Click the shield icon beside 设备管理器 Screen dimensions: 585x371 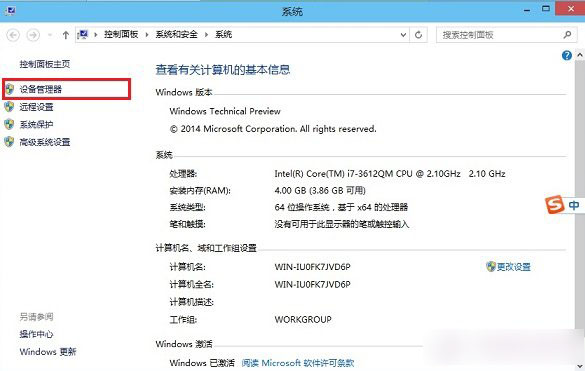pyautogui.click(x=9, y=89)
